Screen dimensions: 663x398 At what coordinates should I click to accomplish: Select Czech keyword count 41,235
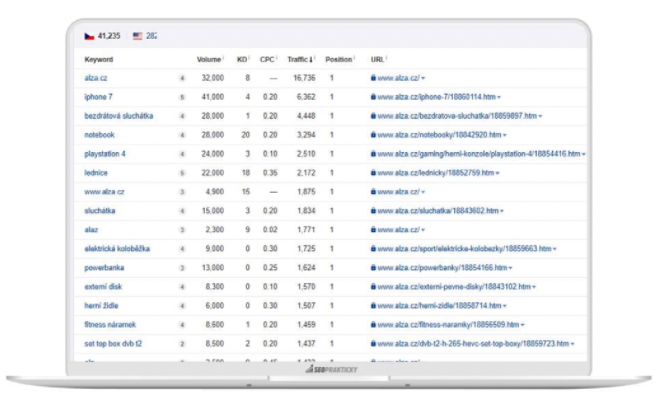pos(109,36)
